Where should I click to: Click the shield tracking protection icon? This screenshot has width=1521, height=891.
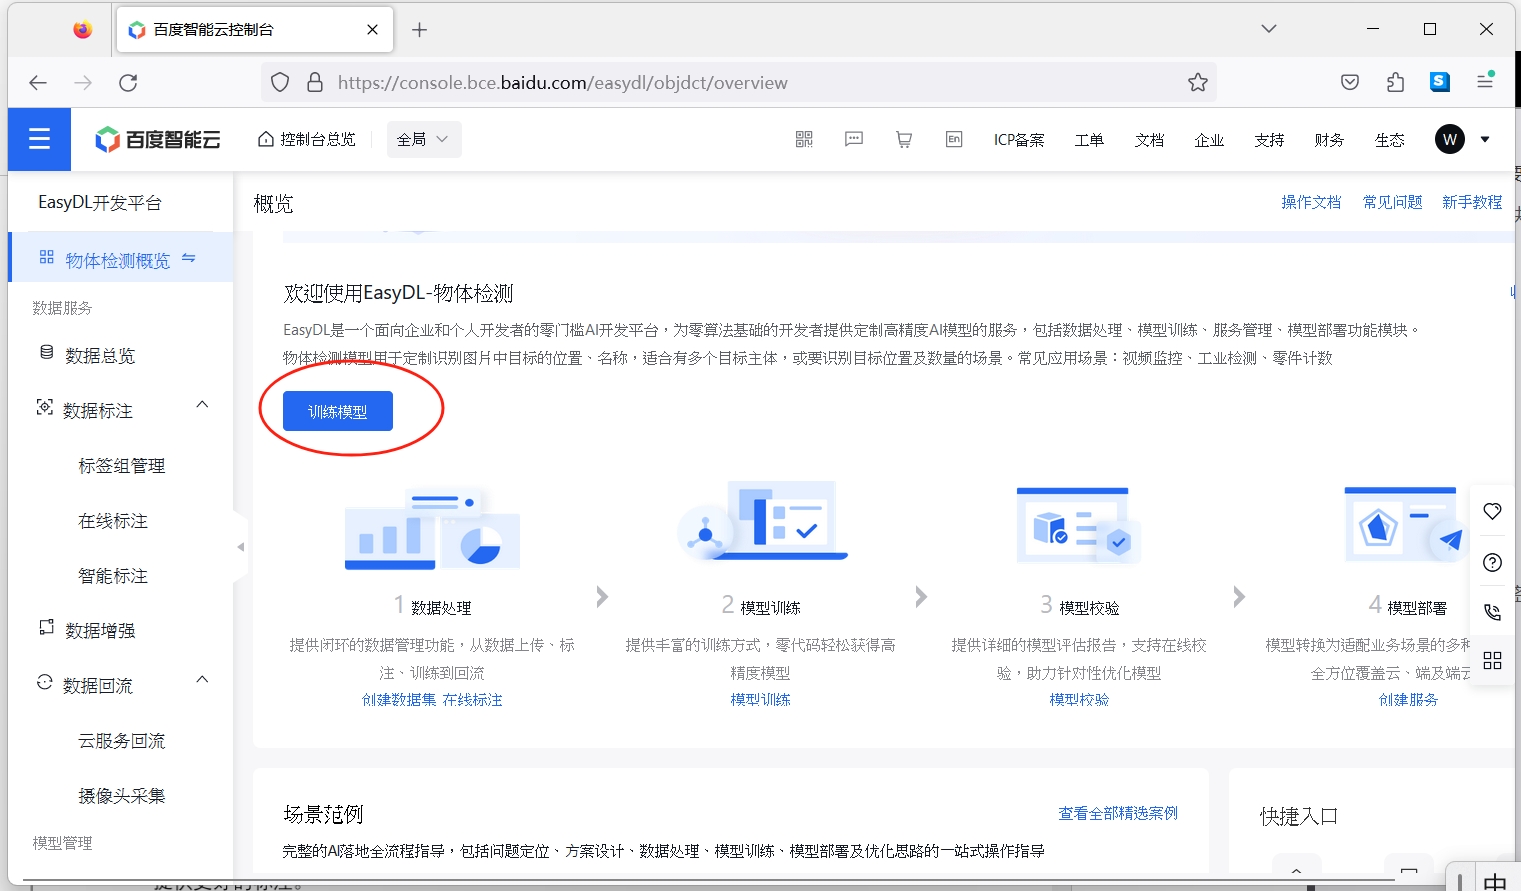(280, 83)
